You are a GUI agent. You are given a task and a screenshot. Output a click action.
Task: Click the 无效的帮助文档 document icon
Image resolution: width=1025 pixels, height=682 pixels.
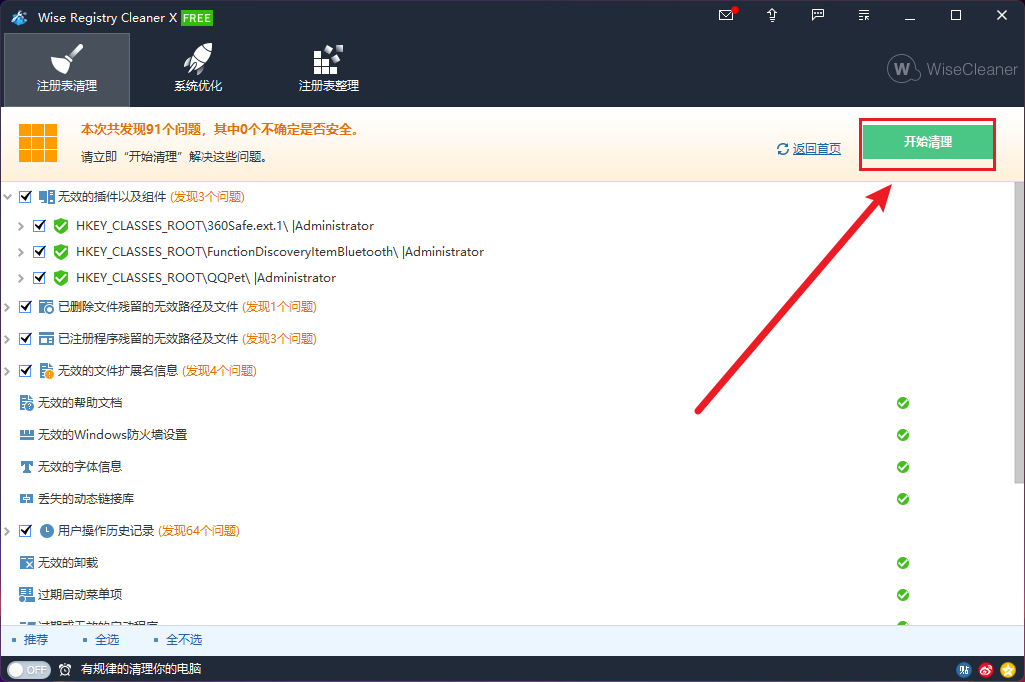(x=26, y=403)
